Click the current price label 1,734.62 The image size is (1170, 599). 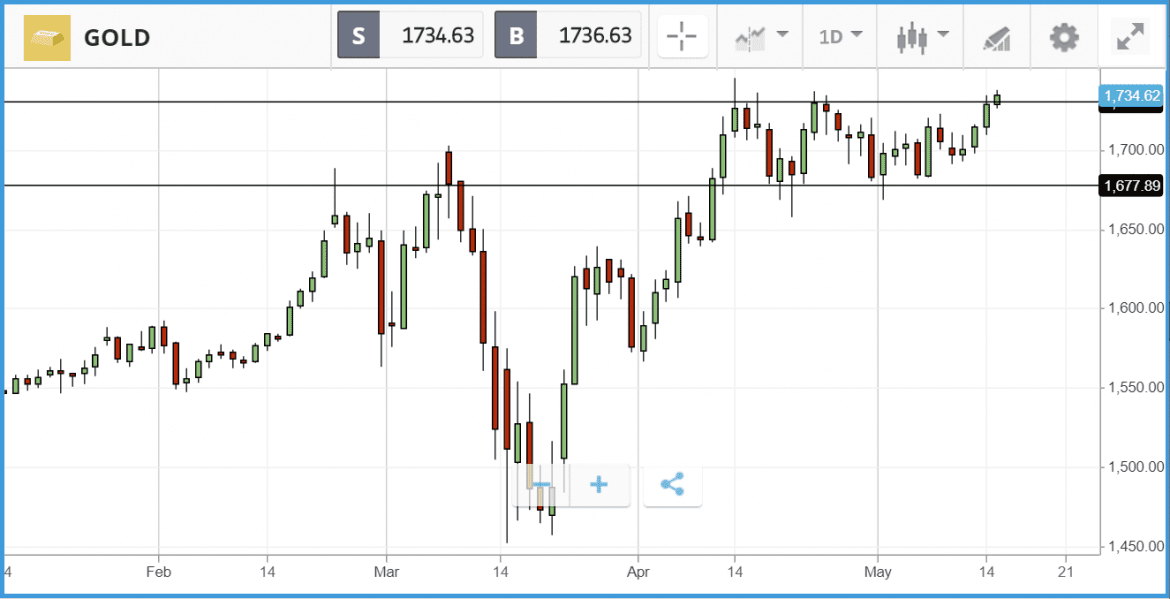[x=1131, y=96]
